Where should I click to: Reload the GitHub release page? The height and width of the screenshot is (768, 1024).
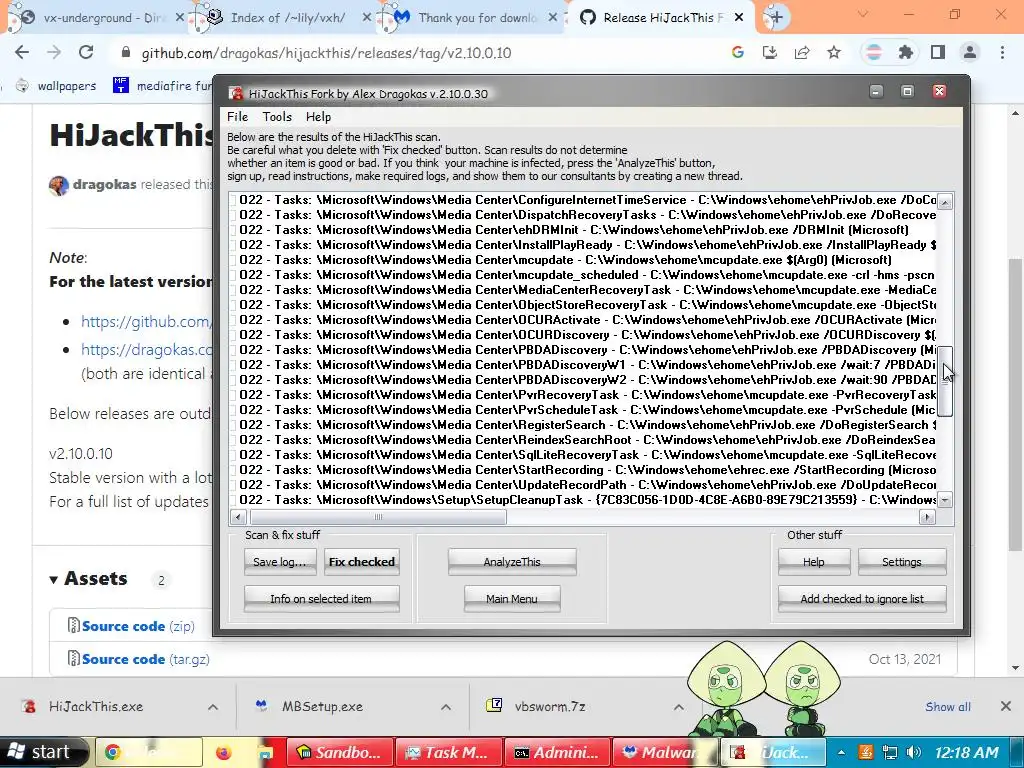click(86, 53)
